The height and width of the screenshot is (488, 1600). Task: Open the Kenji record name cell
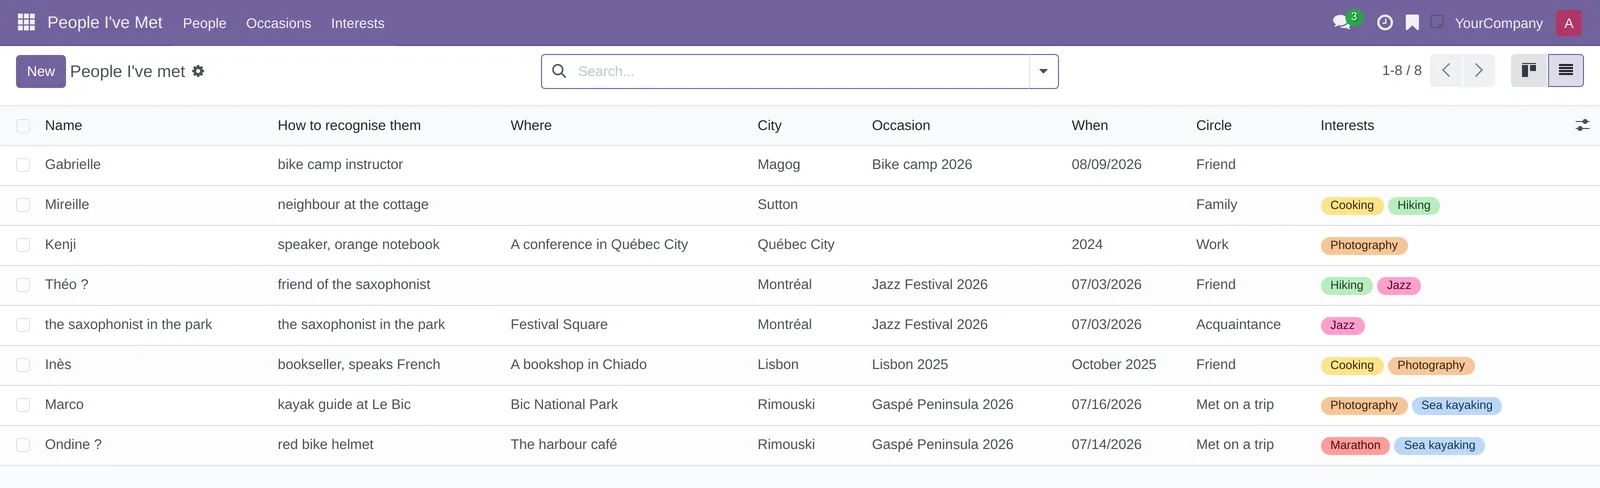(x=60, y=244)
